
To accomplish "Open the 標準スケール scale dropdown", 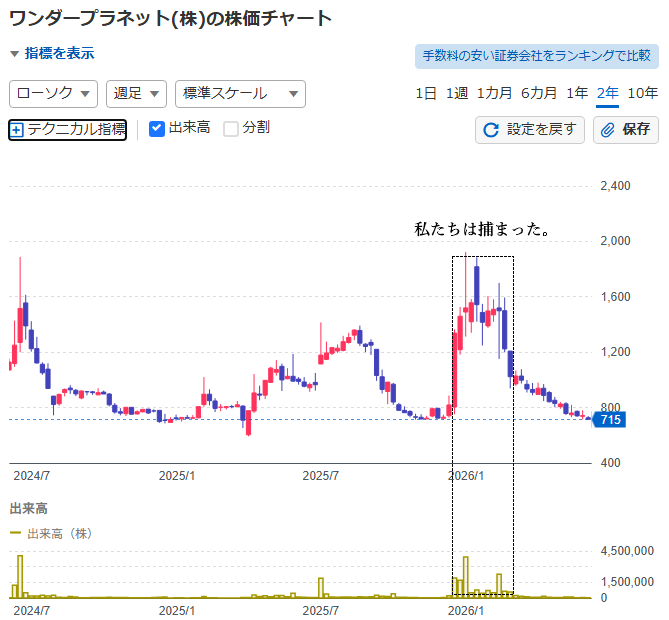I will coord(240,93).
